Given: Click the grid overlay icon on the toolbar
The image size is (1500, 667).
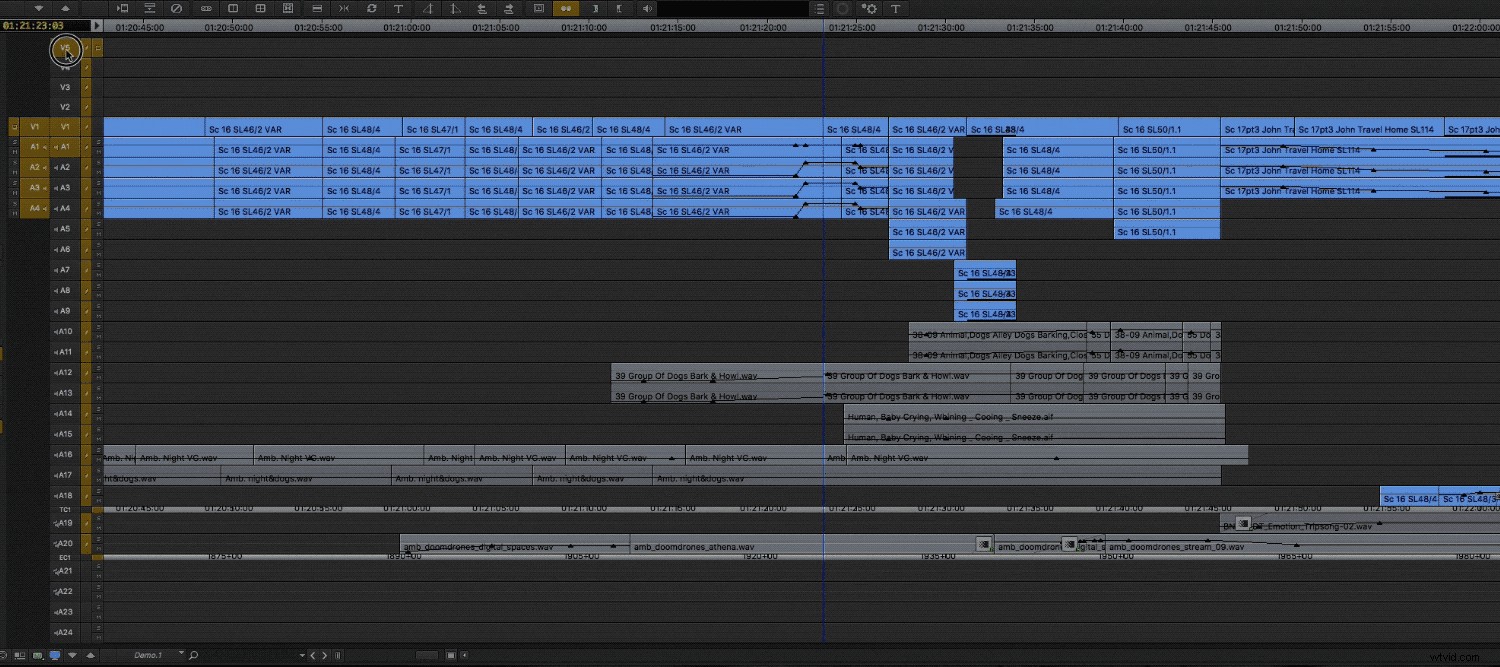Looking at the screenshot, I should [260, 8].
